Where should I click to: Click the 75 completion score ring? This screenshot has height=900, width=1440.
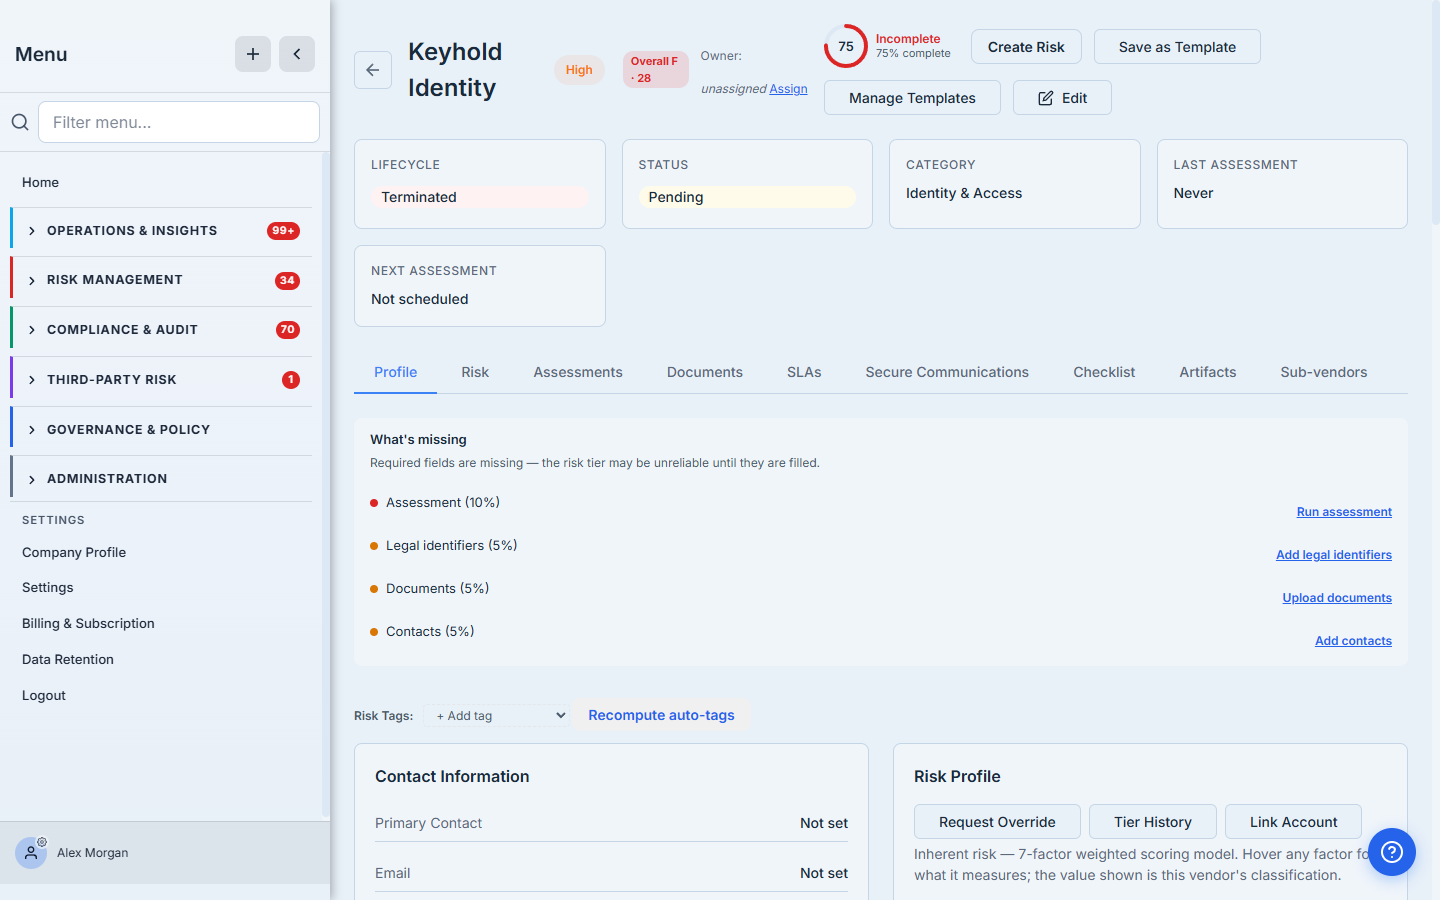point(846,46)
